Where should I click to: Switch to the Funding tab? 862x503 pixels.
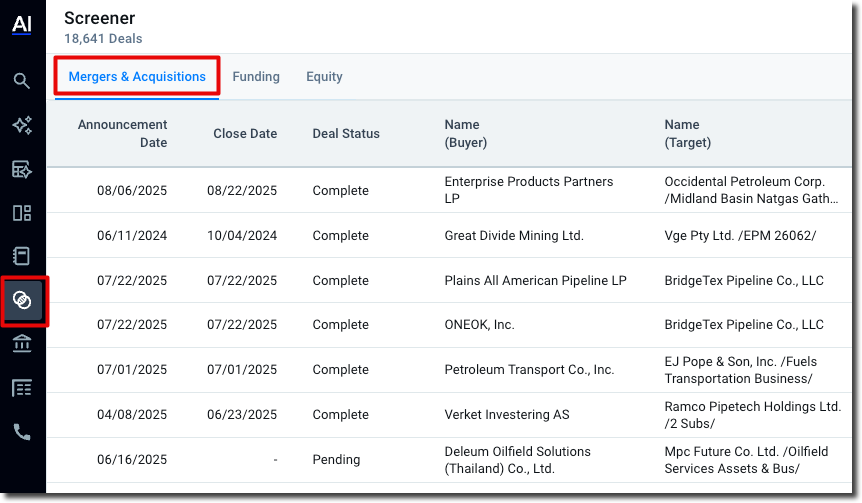click(x=256, y=77)
